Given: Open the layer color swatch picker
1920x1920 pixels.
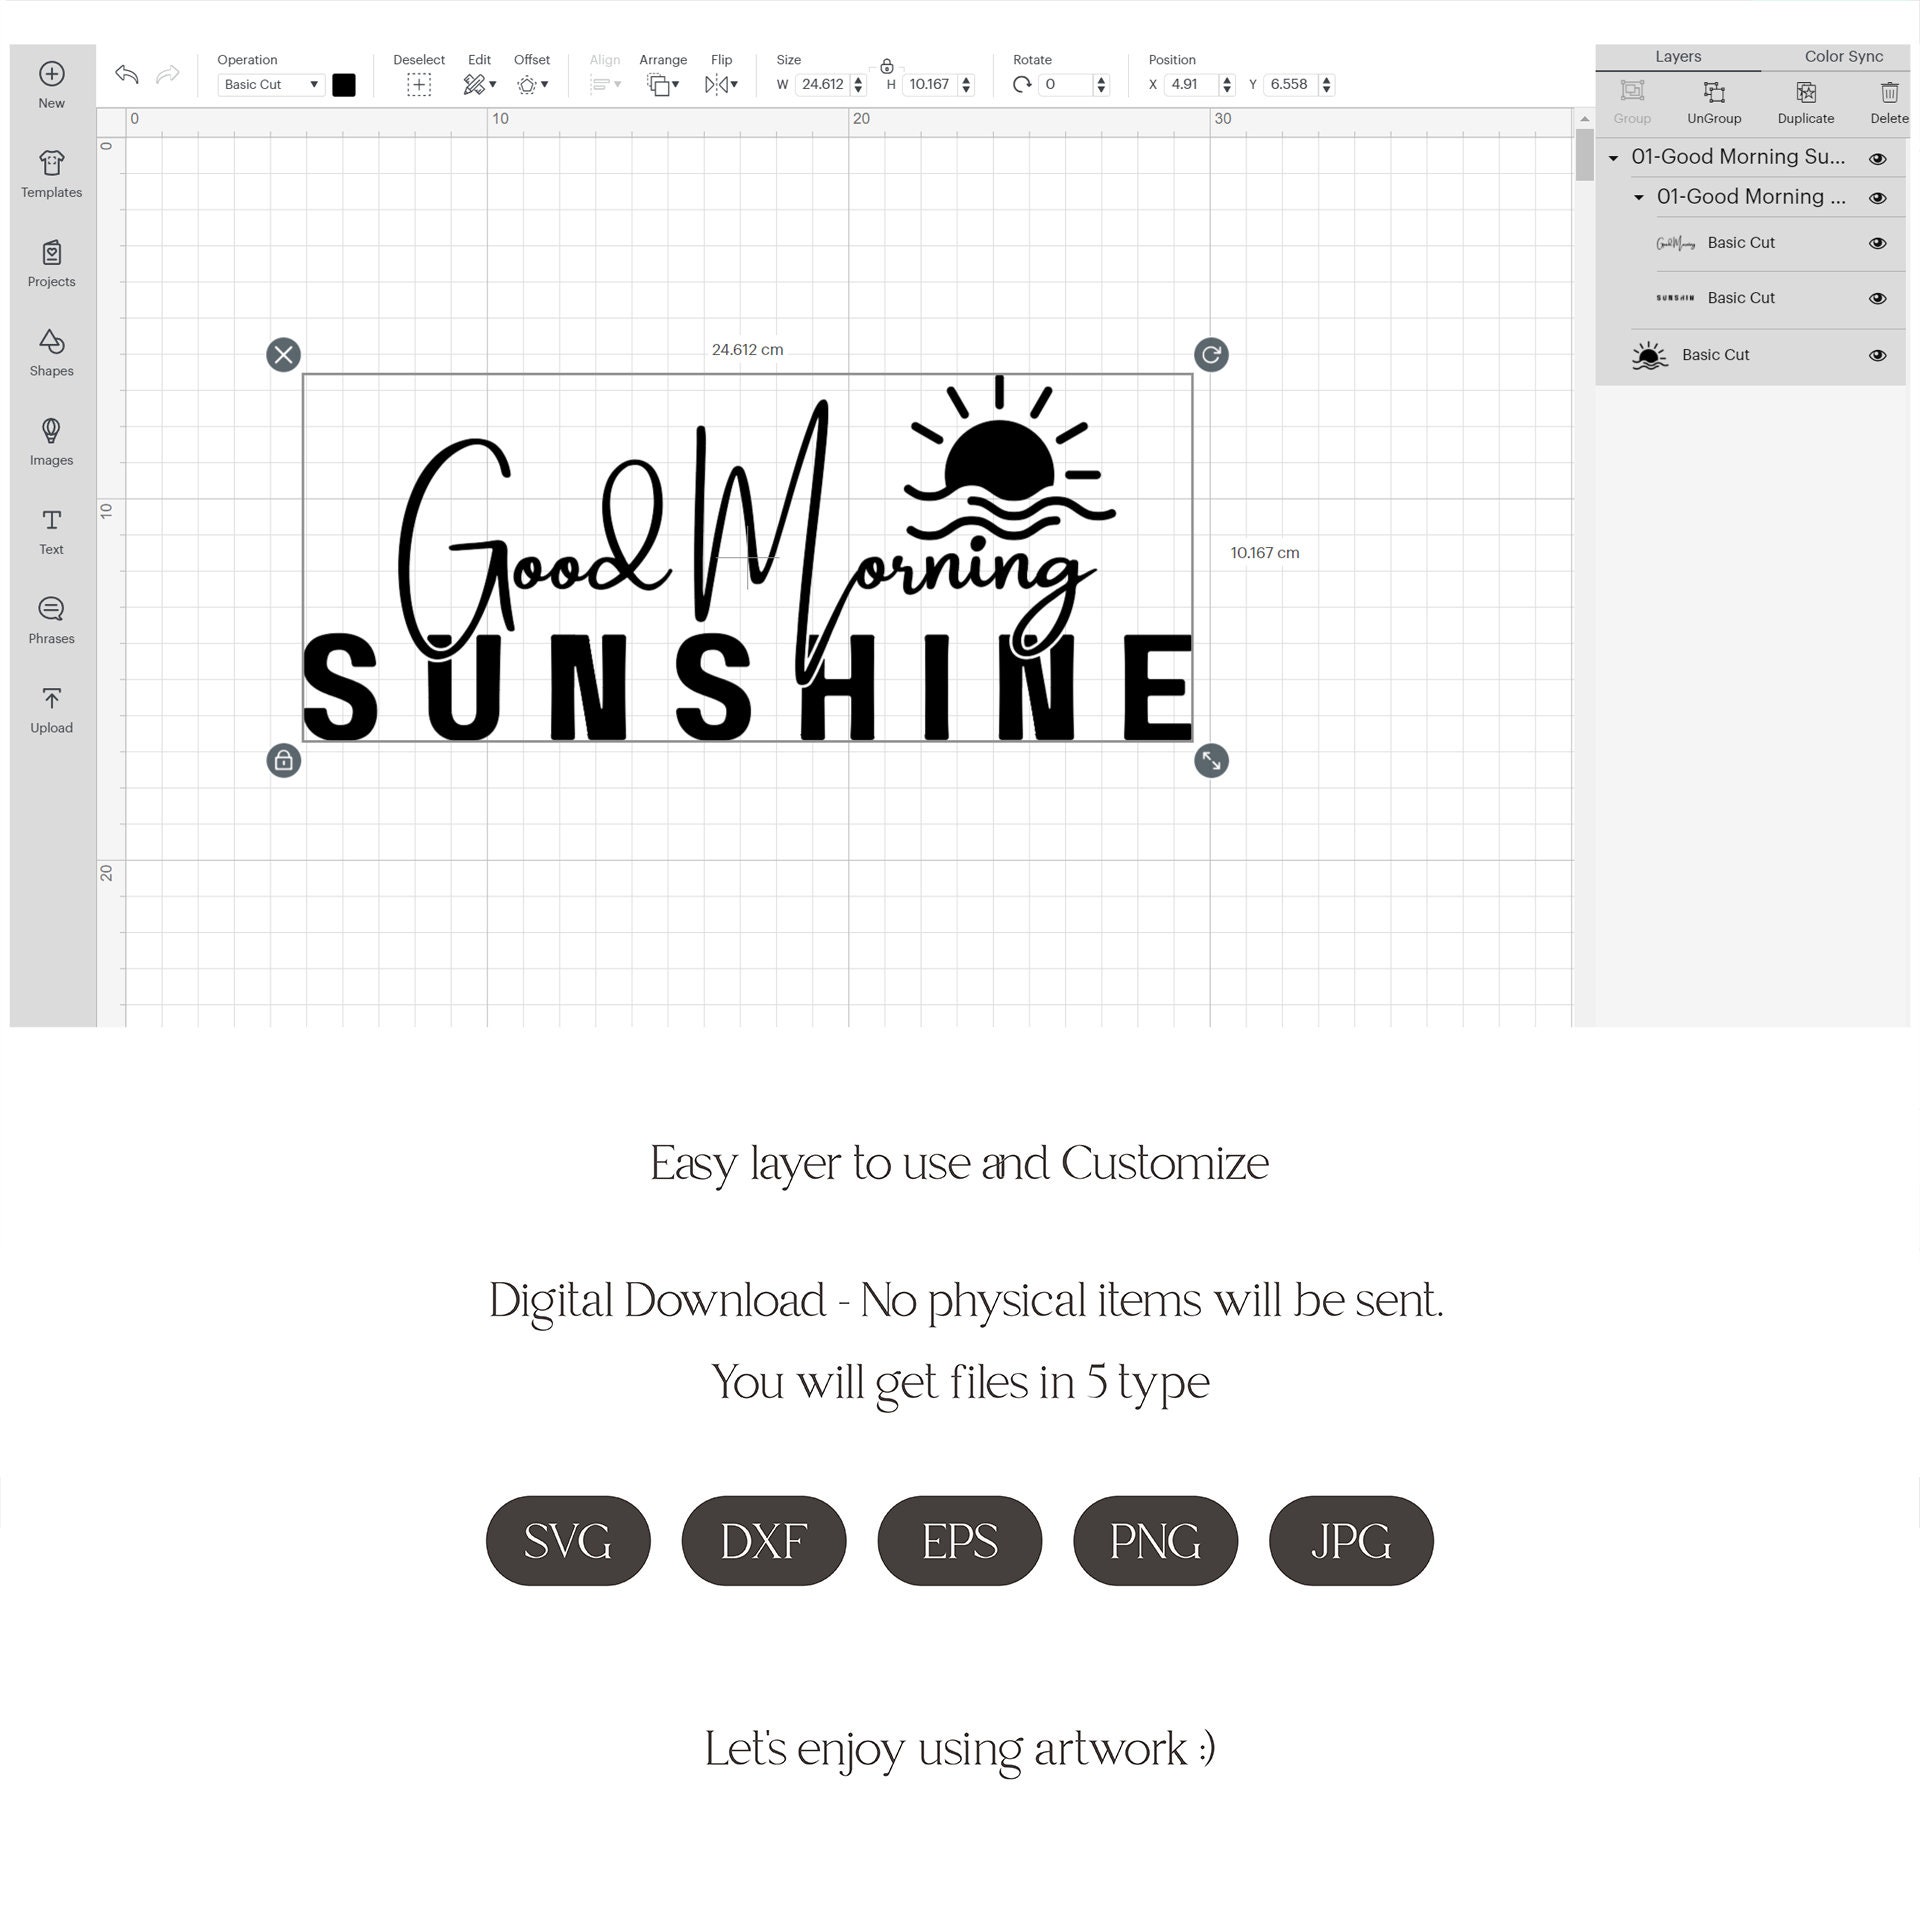Looking at the screenshot, I should coord(344,84).
